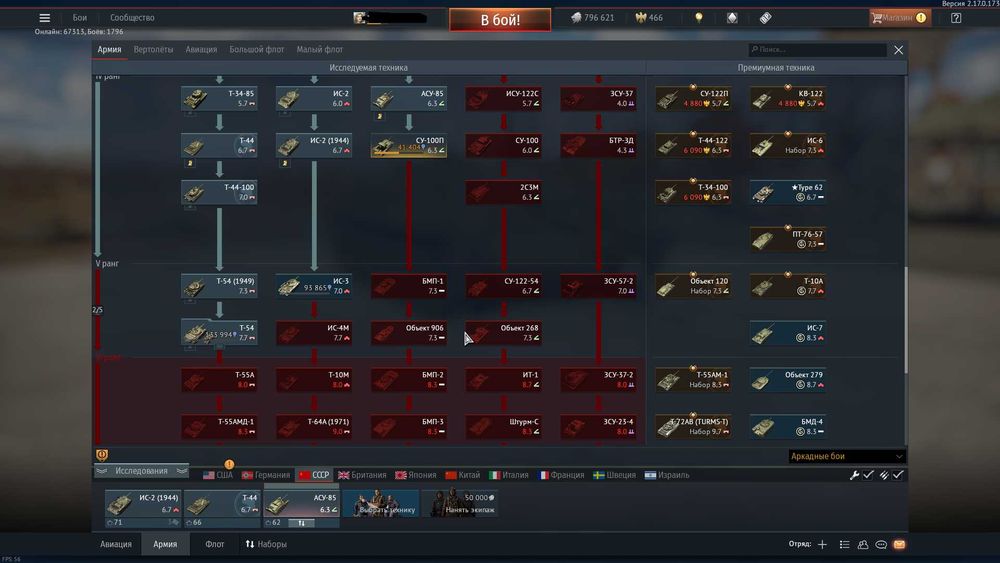Open the Бои menu
Screen dimensions: 1000x563
(x=80, y=18)
